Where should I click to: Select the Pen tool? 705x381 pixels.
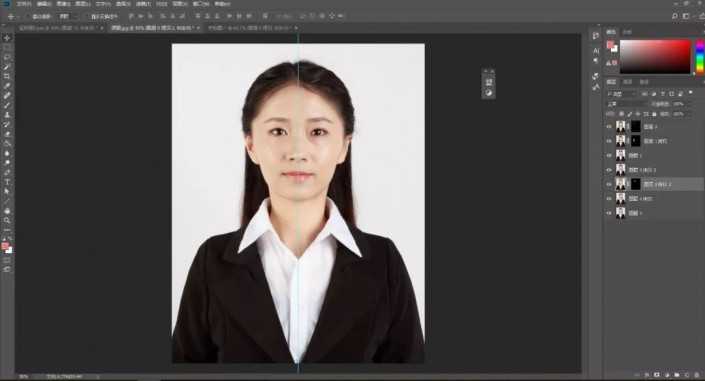[7, 172]
